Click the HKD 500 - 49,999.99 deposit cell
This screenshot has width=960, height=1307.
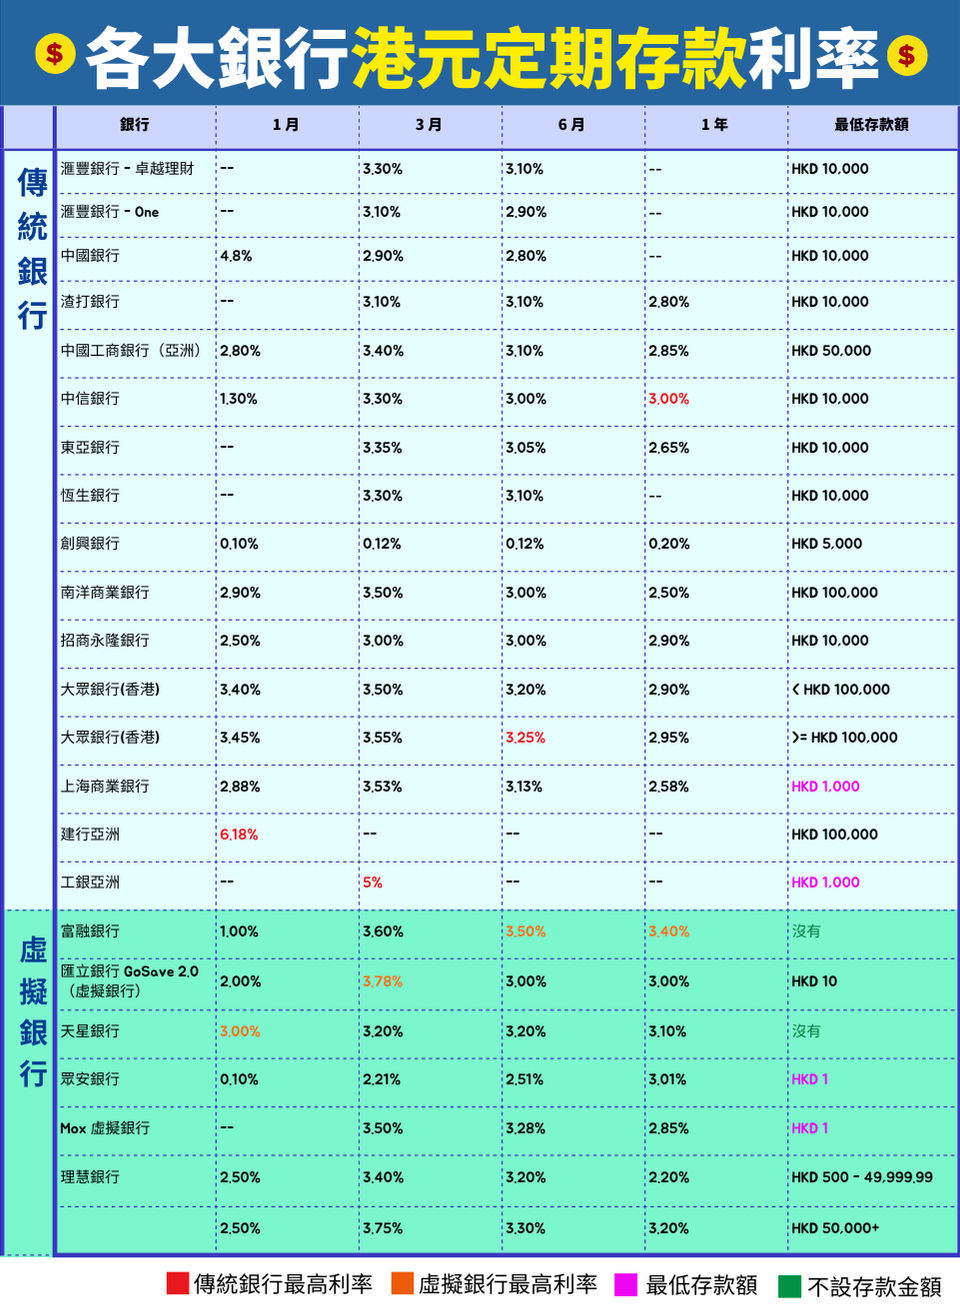tap(862, 1177)
